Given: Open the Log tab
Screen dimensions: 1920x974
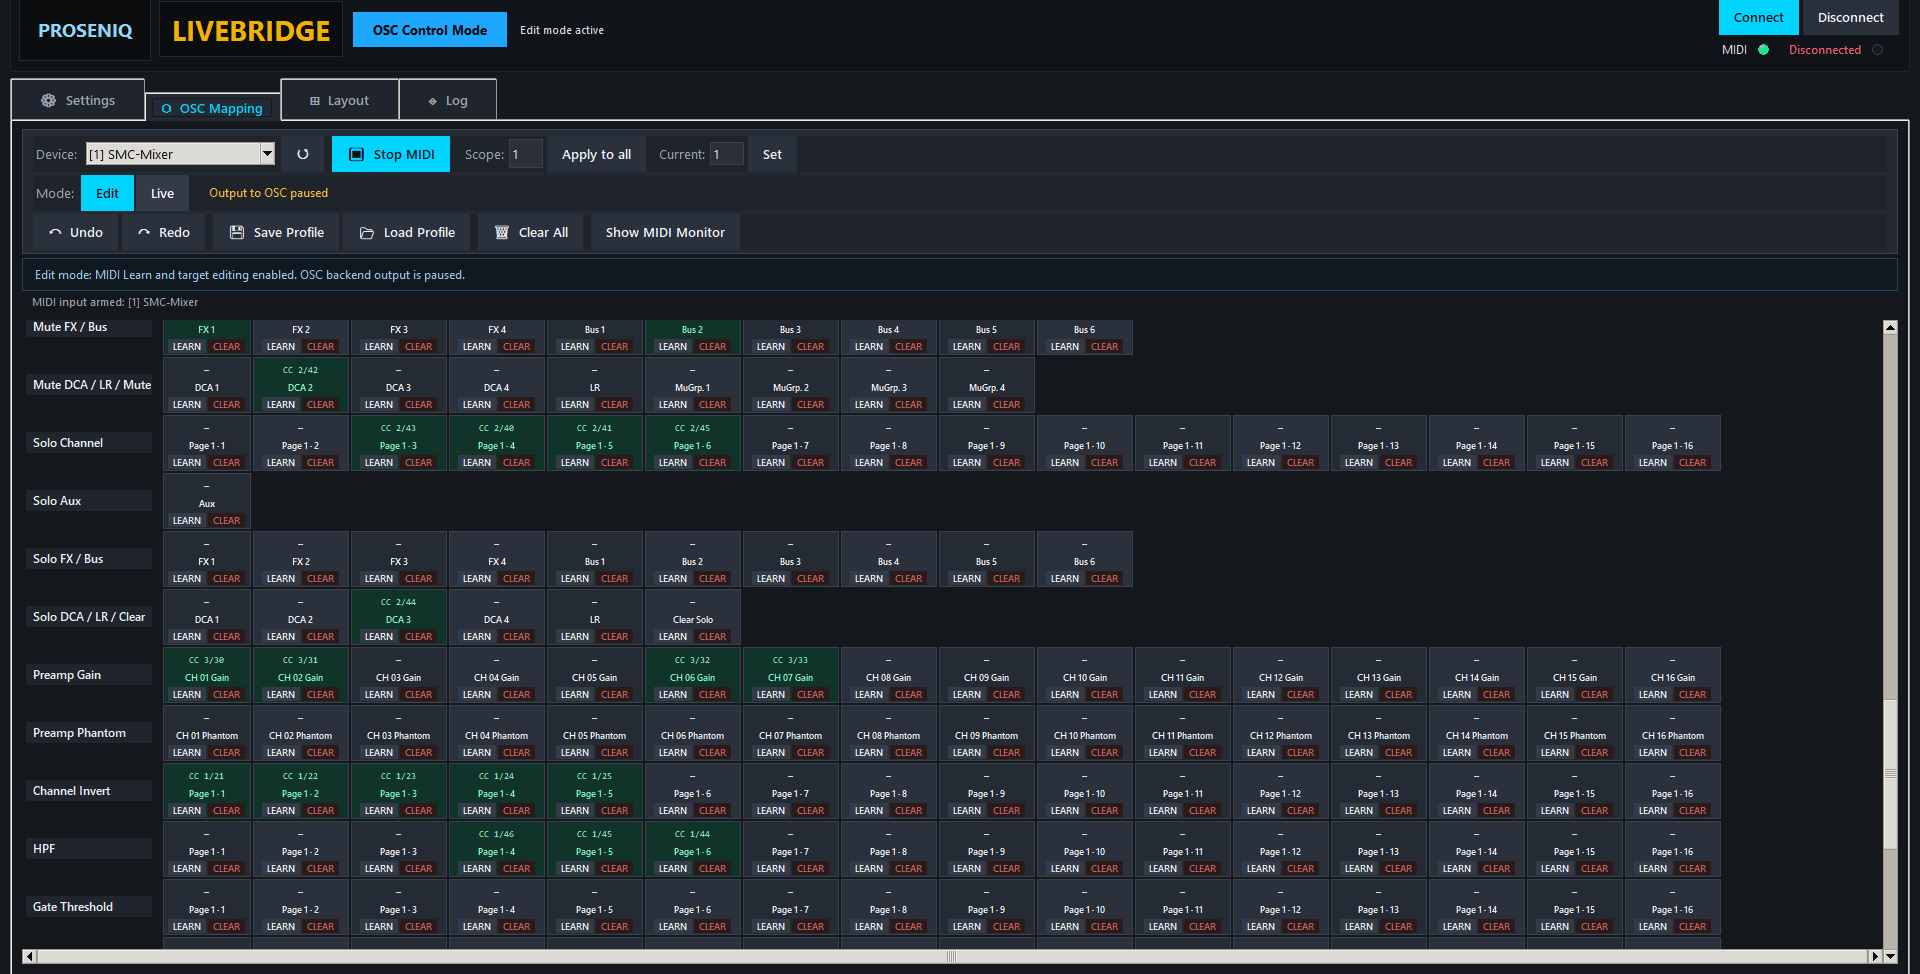Looking at the screenshot, I should pos(447,100).
